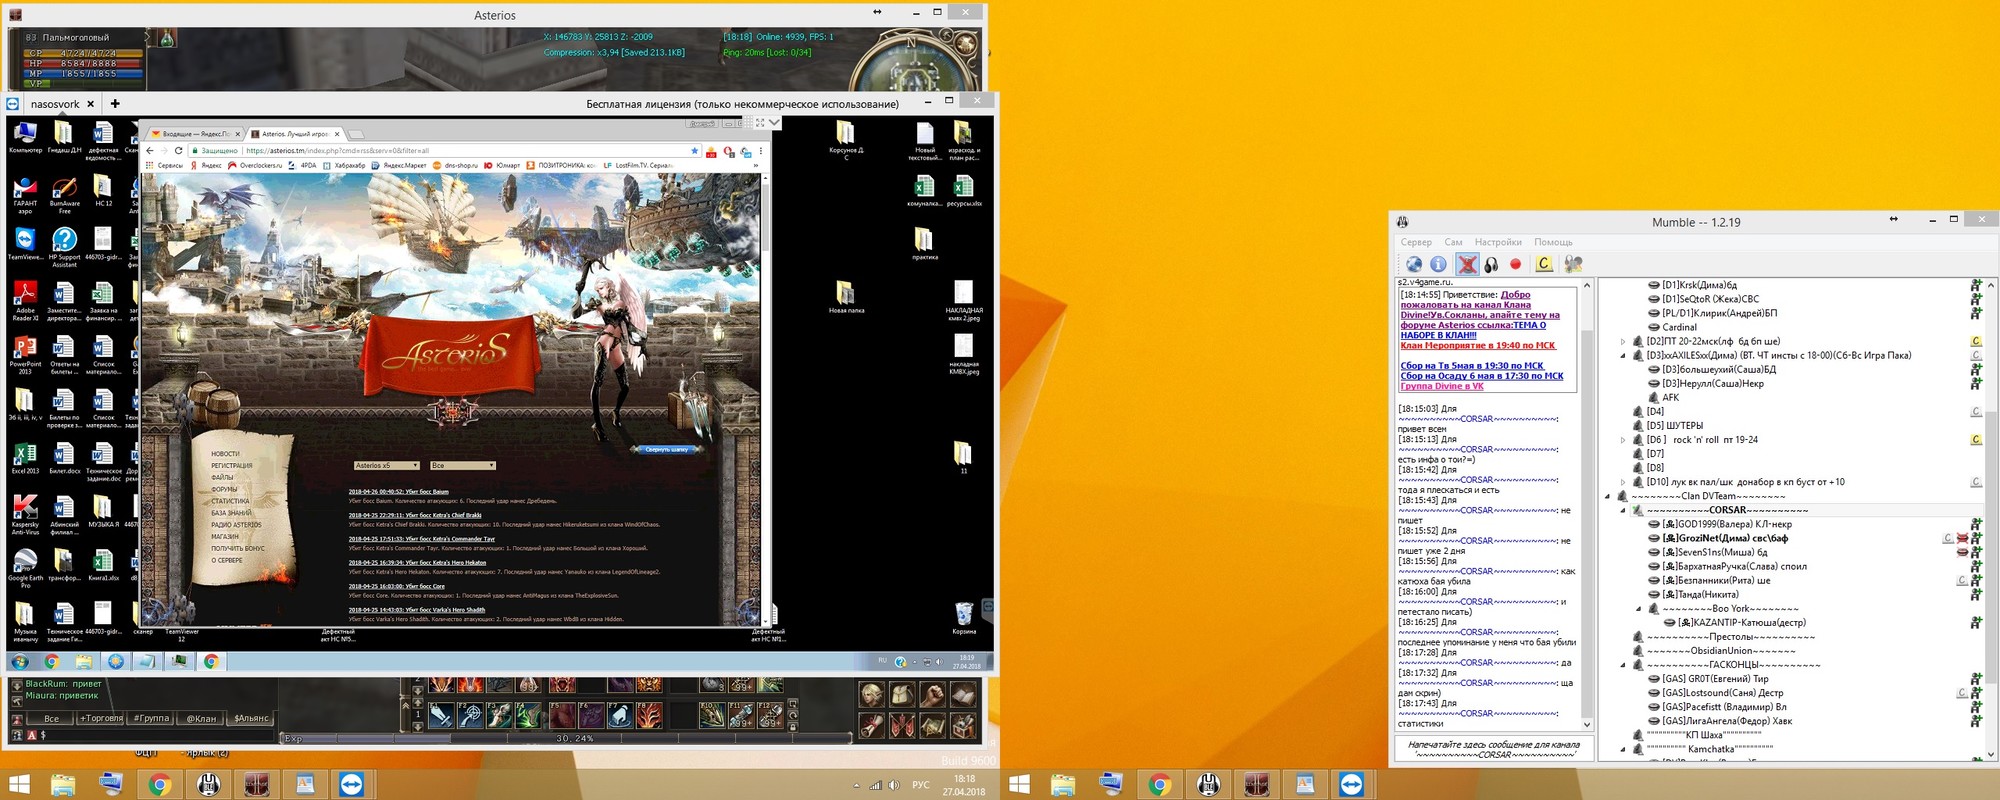Select user [D1]Krsk(Дима)бд in Mumble
Screen dimensions: 2000x800
point(1699,285)
